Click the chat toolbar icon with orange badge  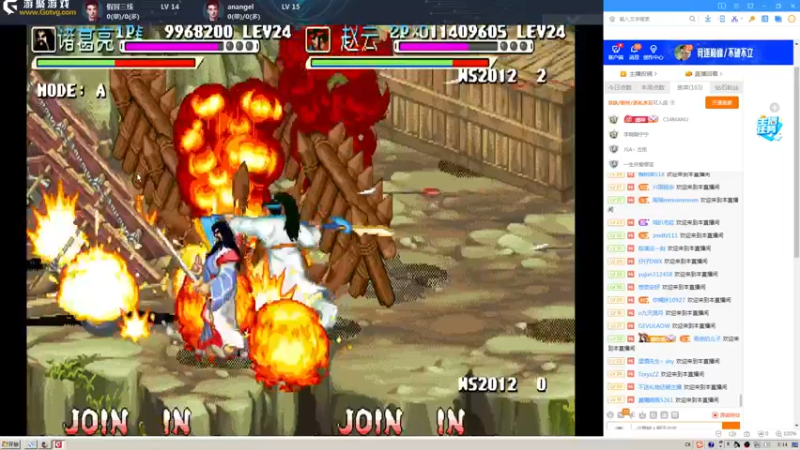click(x=622, y=414)
